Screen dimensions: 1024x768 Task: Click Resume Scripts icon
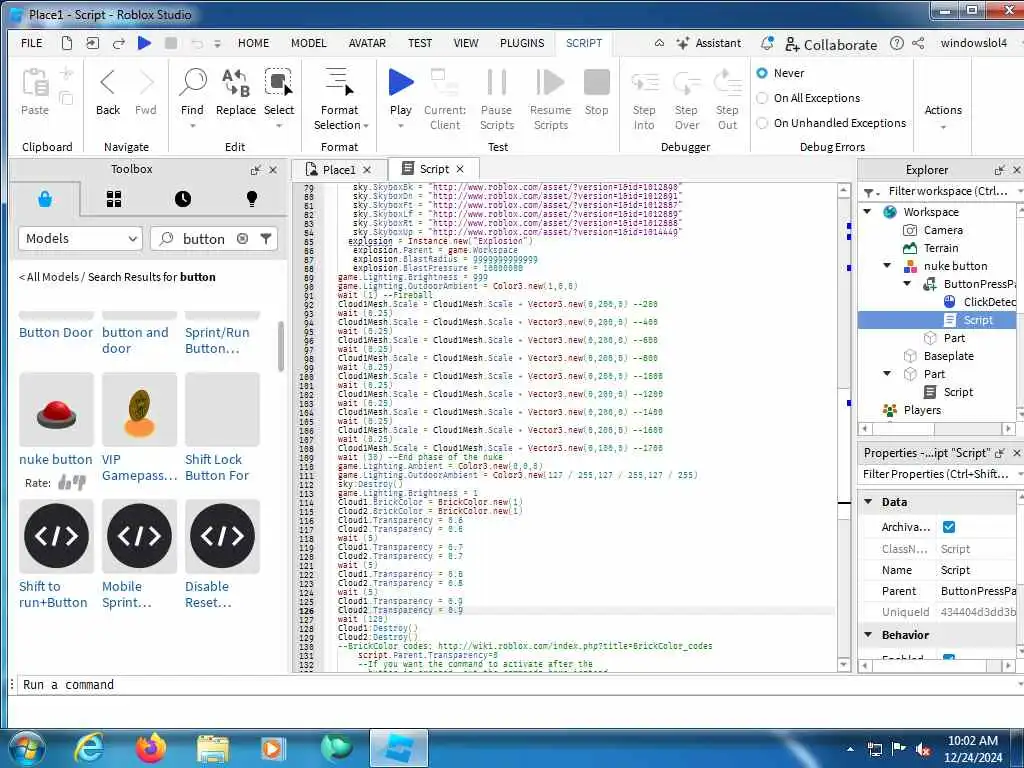(551, 83)
